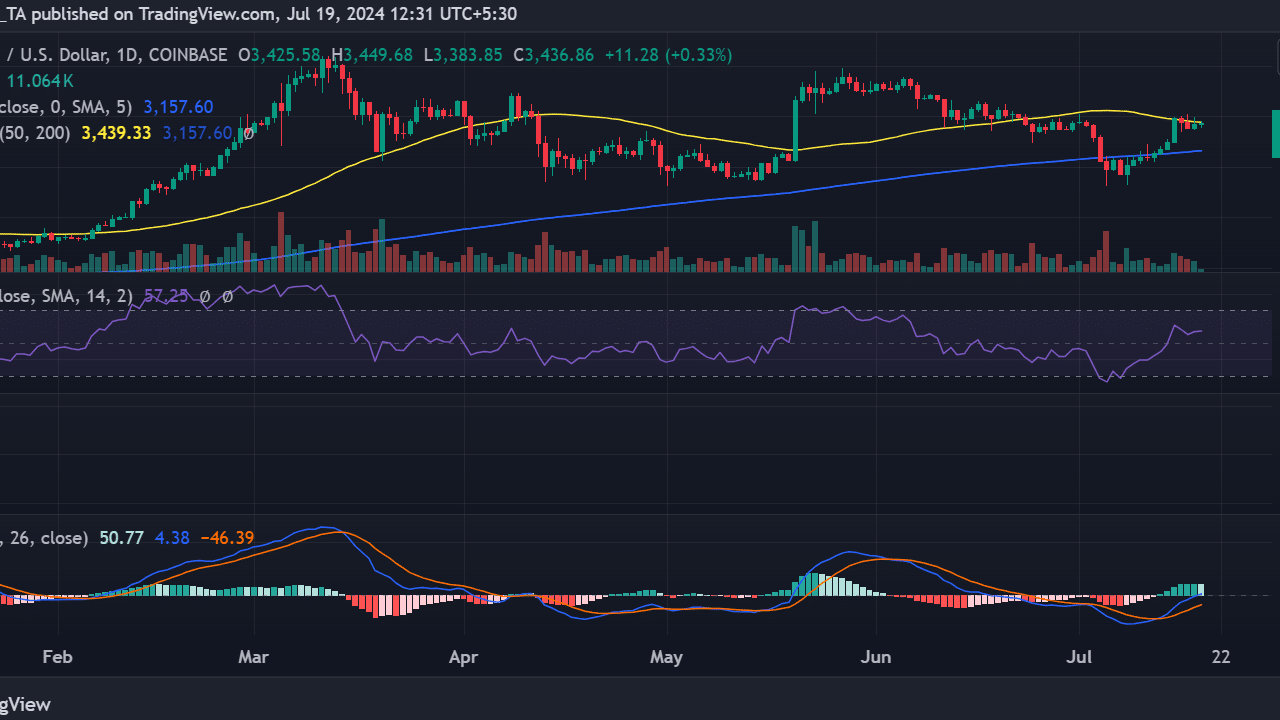This screenshot has height=720, width=1280.
Task: Click the orange signal value -46.39
Action: tap(227, 538)
